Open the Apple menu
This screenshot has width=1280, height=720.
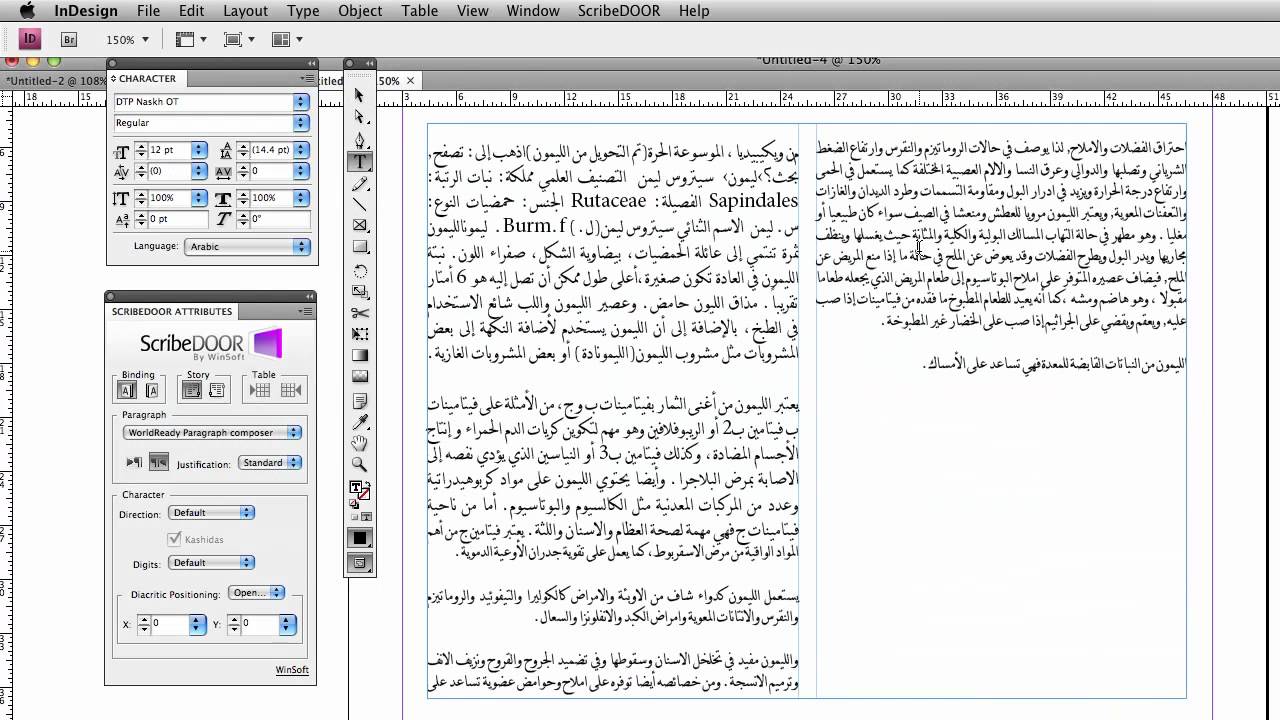27,11
